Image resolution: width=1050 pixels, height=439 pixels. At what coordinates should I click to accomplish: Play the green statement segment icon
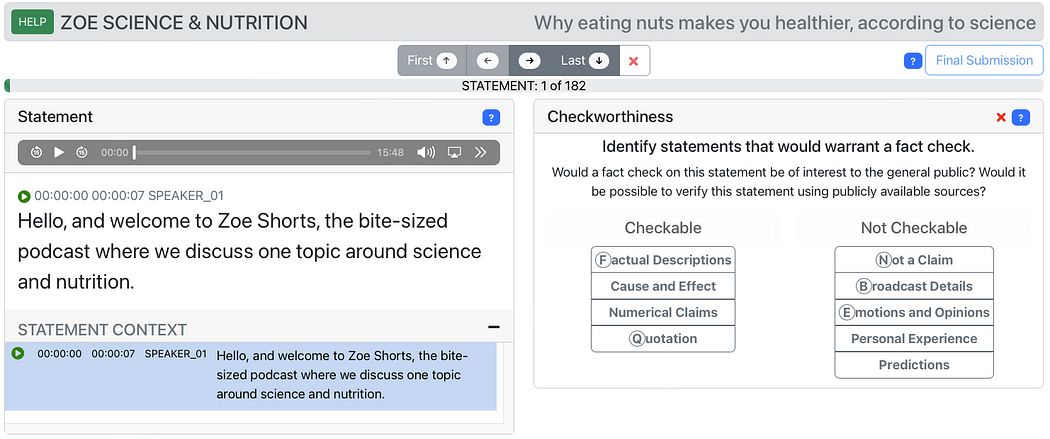(x=24, y=196)
